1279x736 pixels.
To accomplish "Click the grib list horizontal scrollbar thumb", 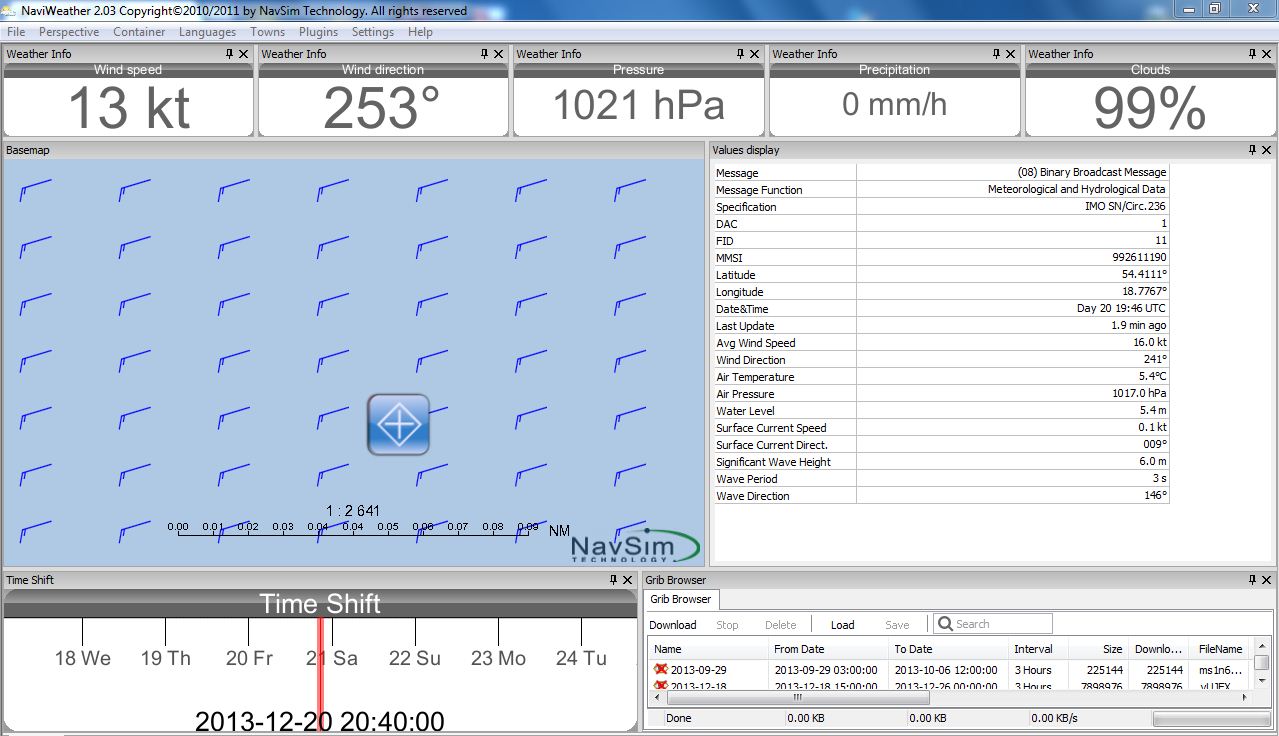I will coord(797,697).
